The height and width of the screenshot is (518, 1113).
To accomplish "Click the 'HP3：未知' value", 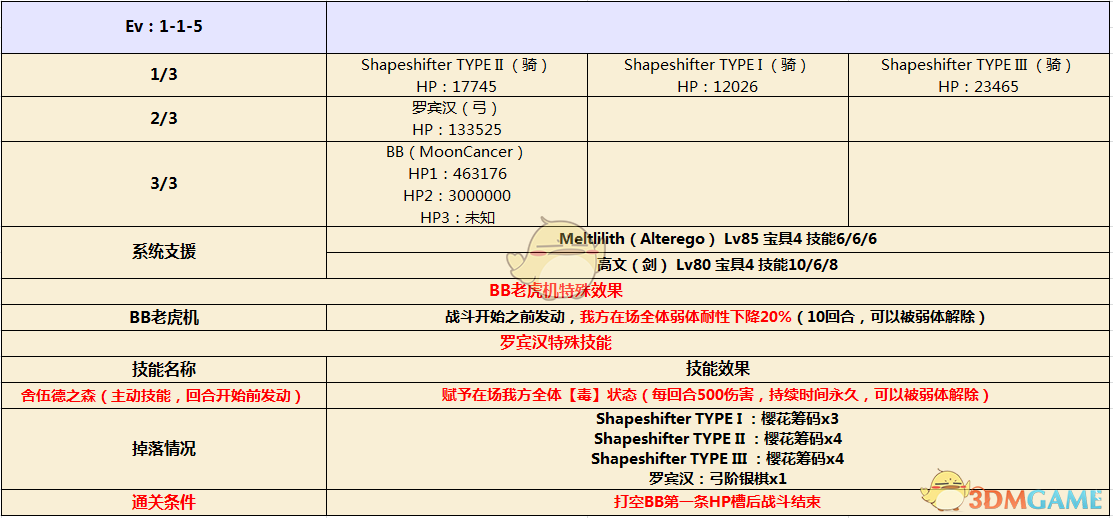I will click(x=456, y=218).
